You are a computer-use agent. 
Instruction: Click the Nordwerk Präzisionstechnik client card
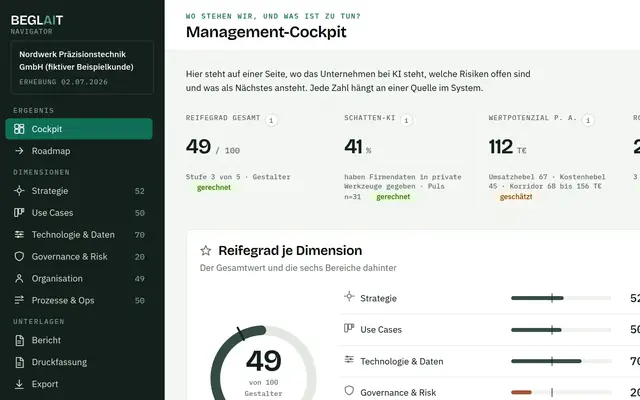pos(82,67)
